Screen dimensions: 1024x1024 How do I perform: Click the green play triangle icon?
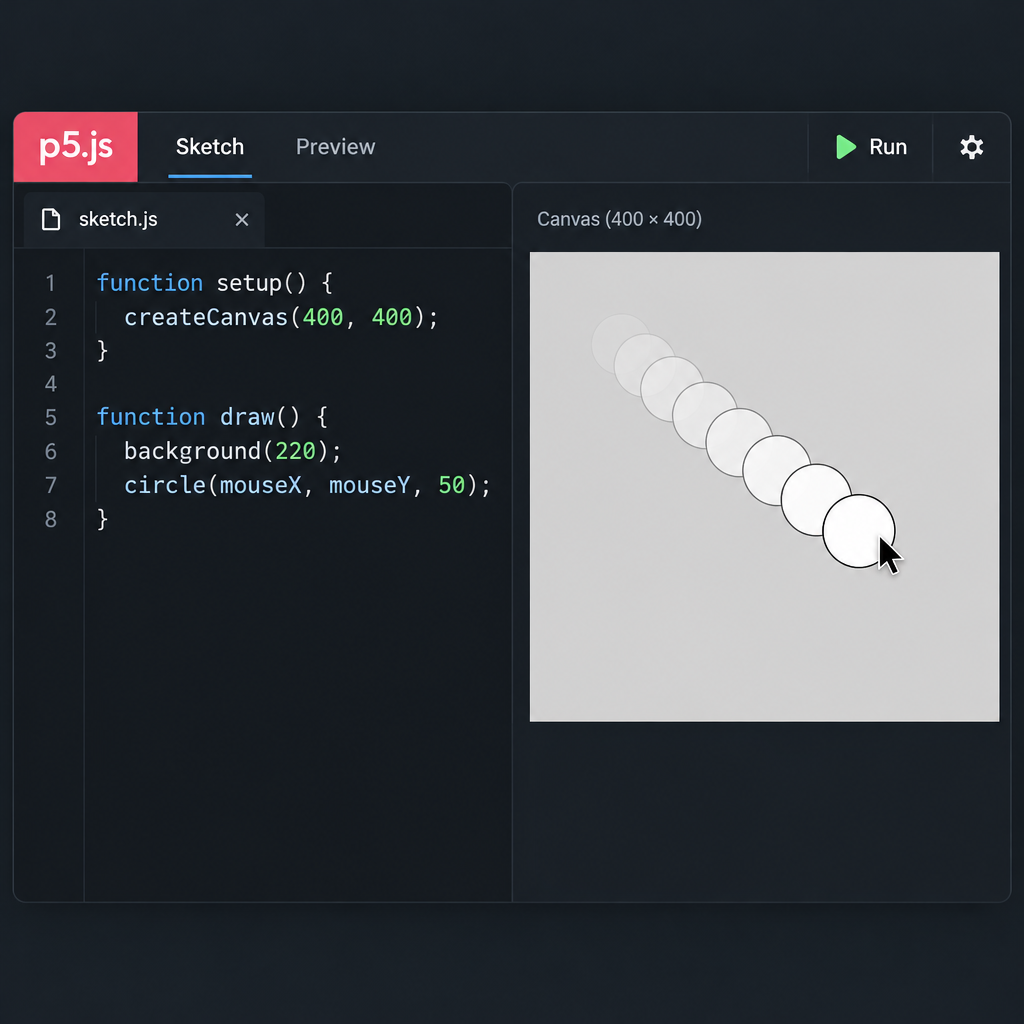[846, 147]
